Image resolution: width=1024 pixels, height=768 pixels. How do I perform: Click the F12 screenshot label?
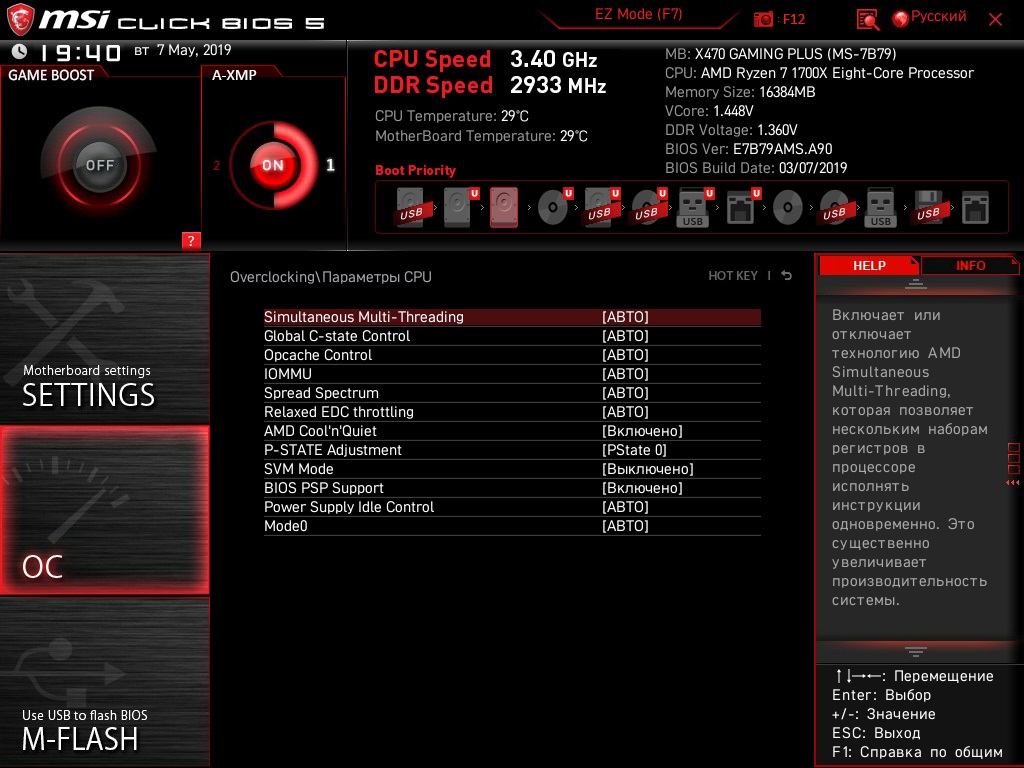point(793,19)
